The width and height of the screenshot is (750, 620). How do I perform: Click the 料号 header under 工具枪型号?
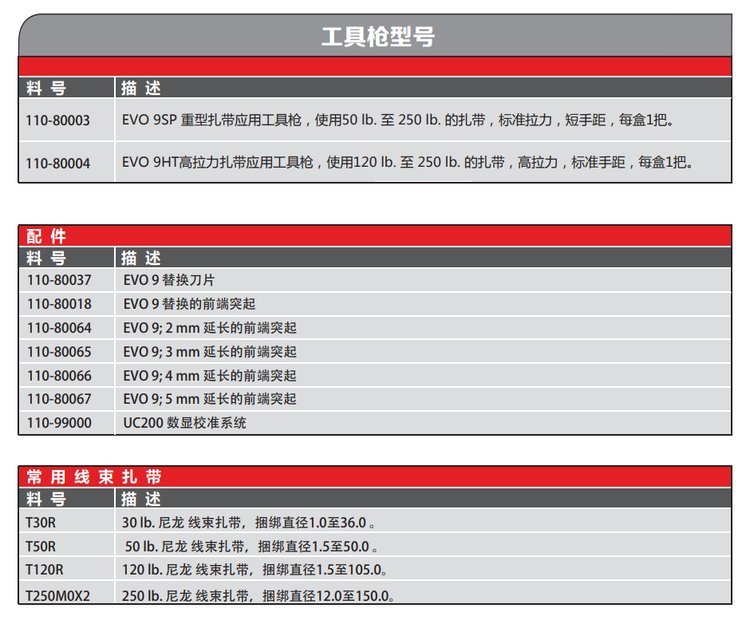tap(46, 88)
